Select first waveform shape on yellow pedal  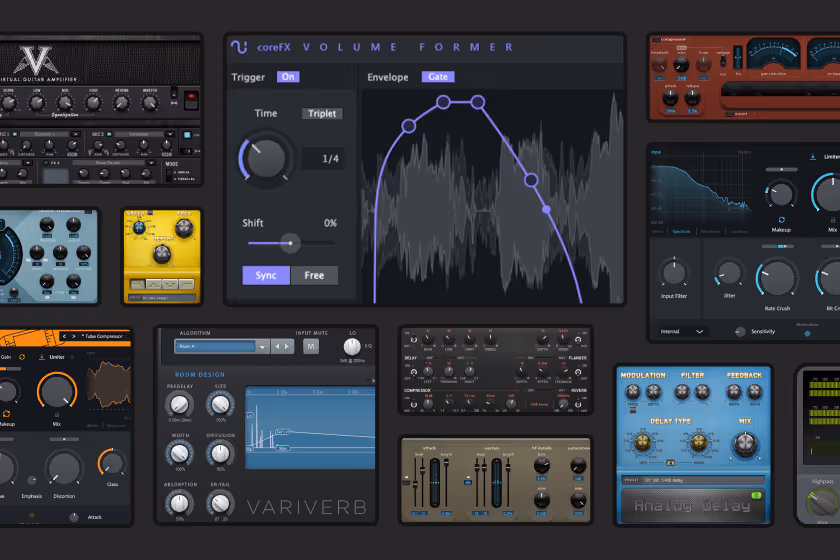tap(138, 284)
